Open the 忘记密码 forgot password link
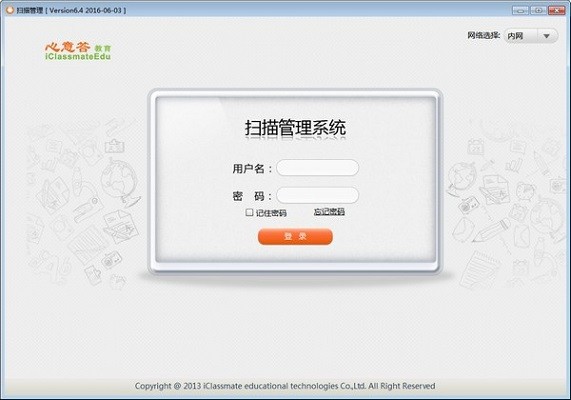This screenshot has width=571, height=400. [x=329, y=212]
